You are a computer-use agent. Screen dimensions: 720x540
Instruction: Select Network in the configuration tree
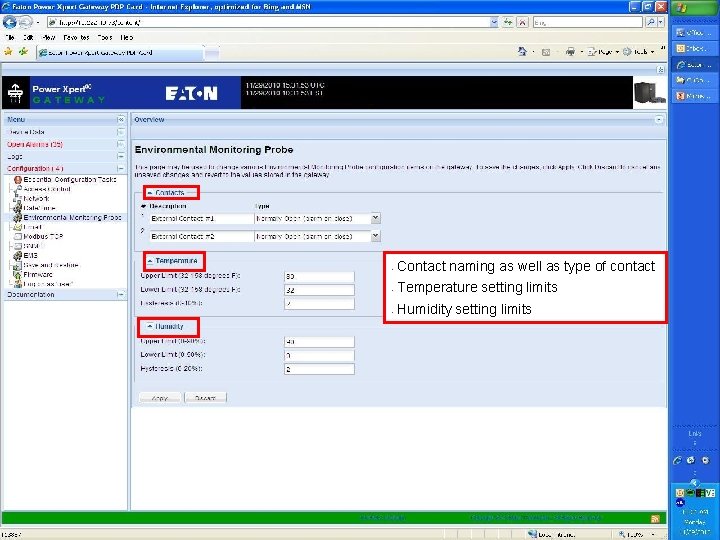(x=36, y=198)
